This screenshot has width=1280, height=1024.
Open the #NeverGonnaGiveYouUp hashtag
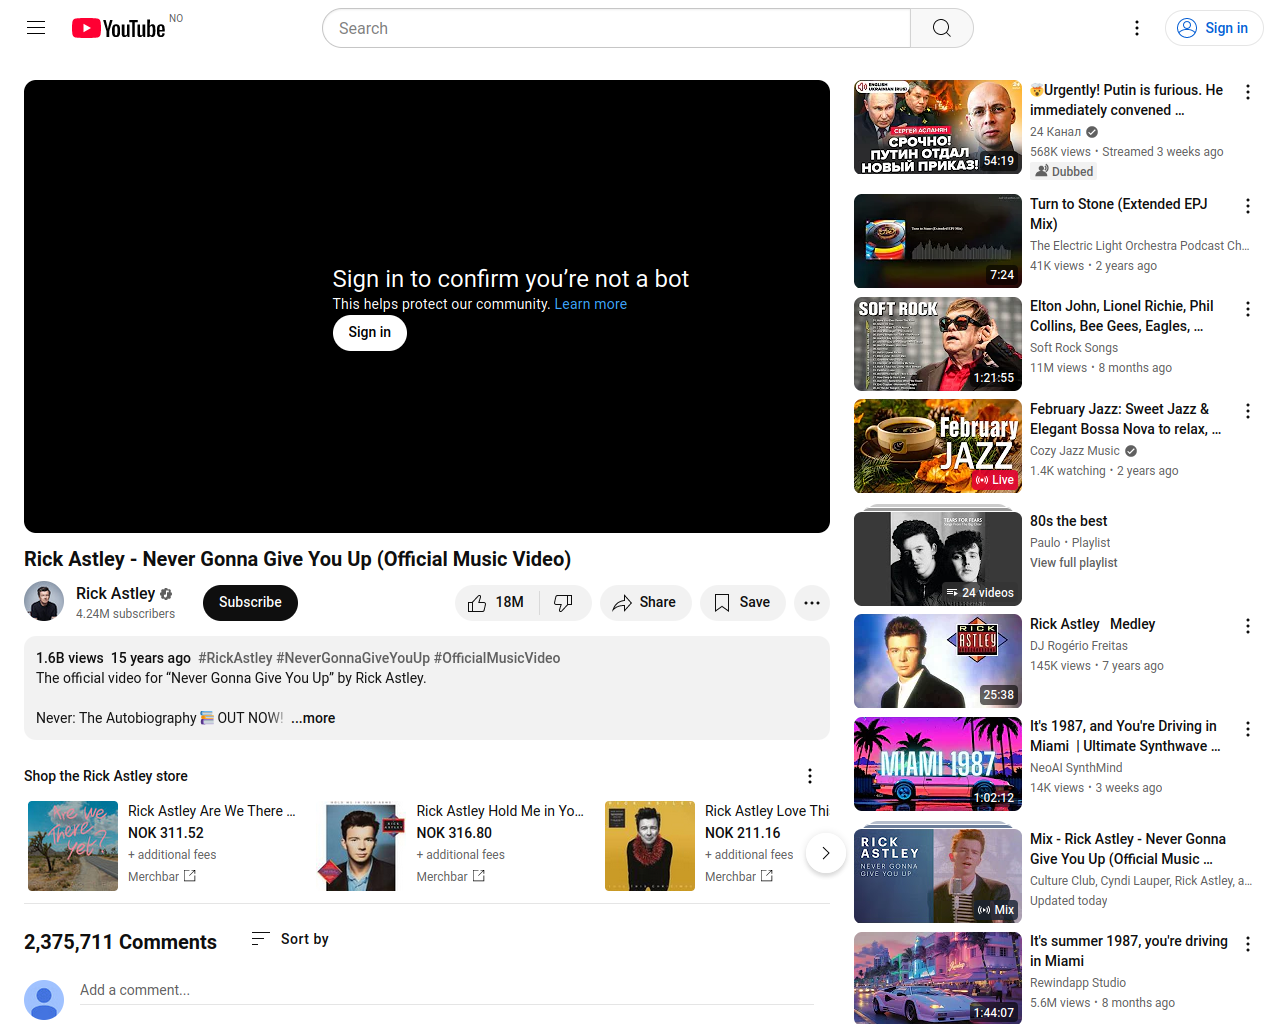[353, 658]
